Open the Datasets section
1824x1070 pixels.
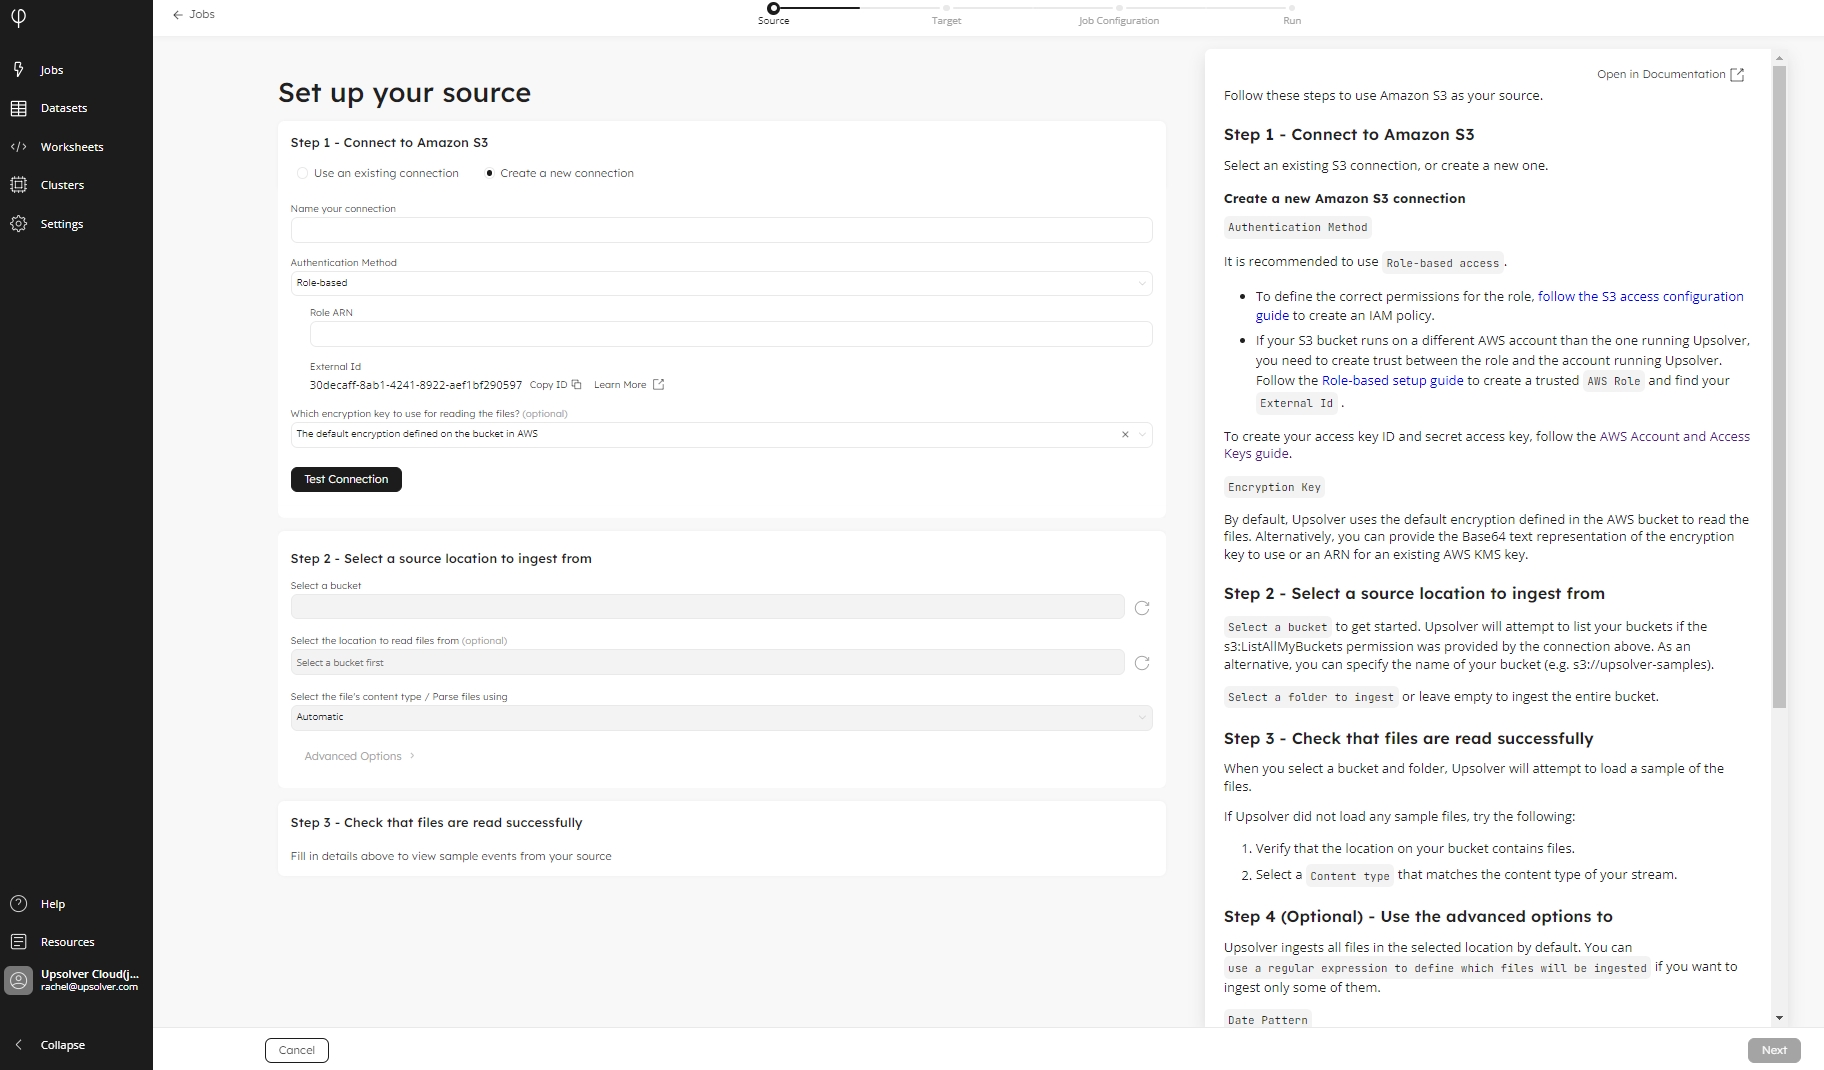(x=63, y=108)
